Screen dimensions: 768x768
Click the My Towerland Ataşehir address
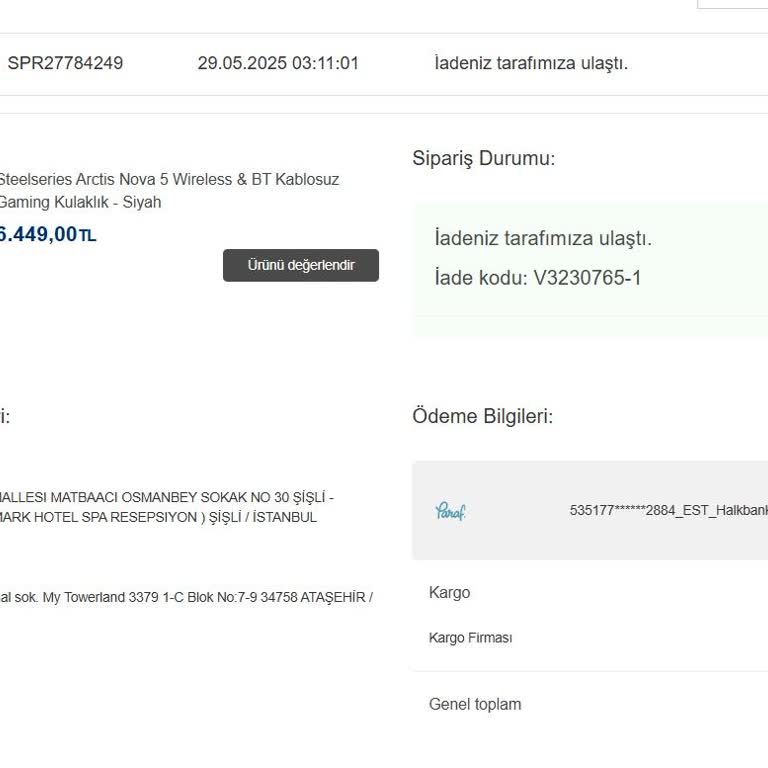tap(186, 597)
